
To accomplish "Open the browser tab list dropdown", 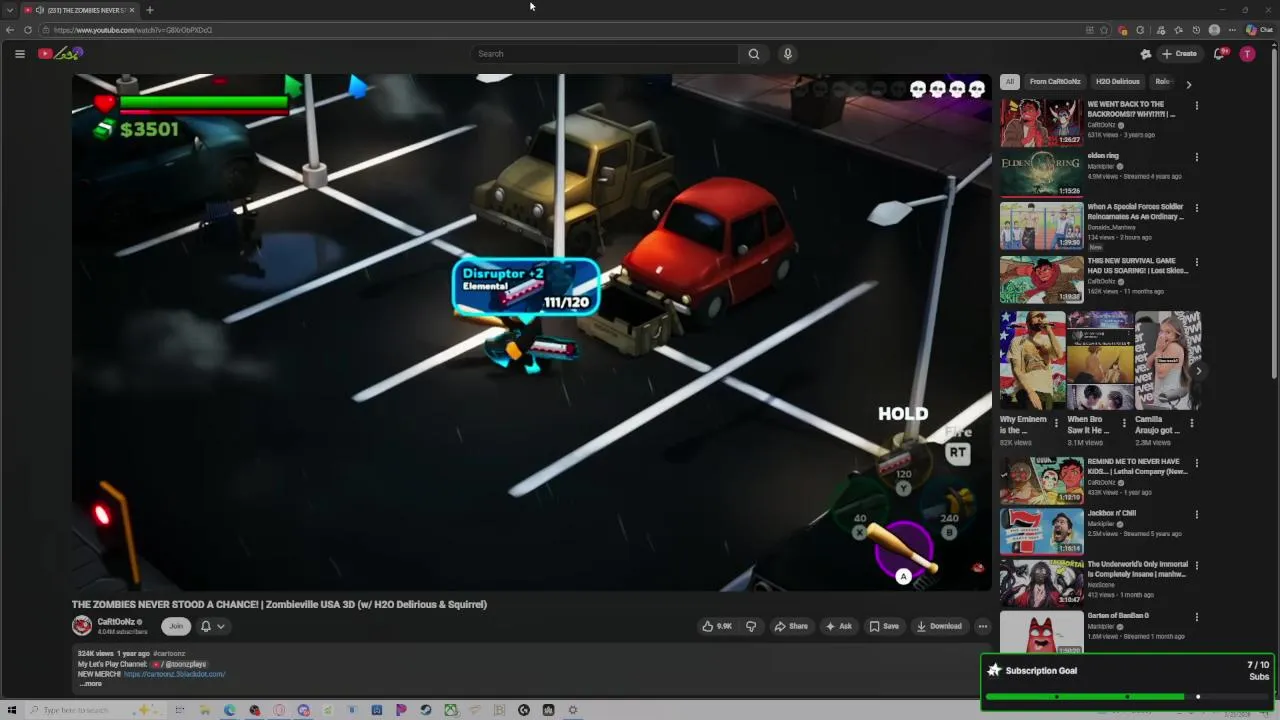I will point(9,10).
